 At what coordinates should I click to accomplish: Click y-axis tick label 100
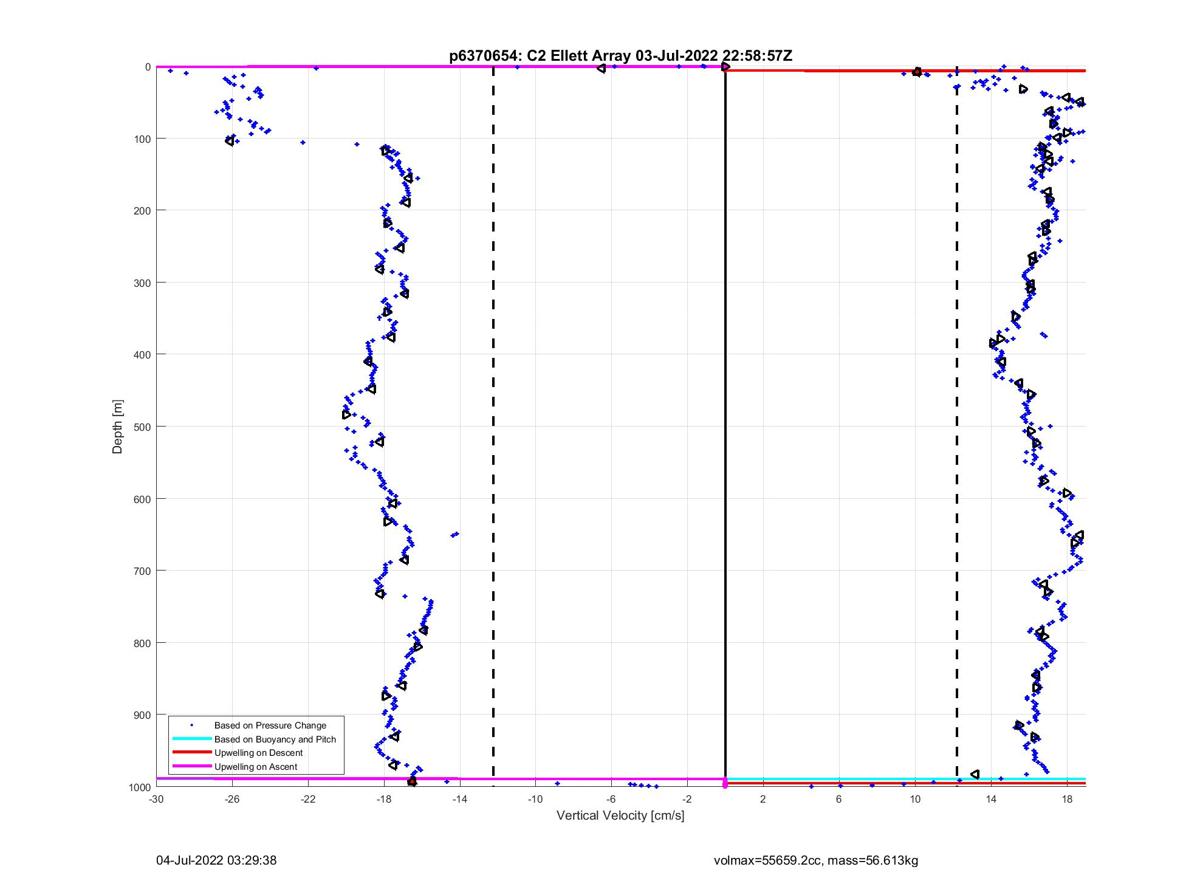(141, 139)
